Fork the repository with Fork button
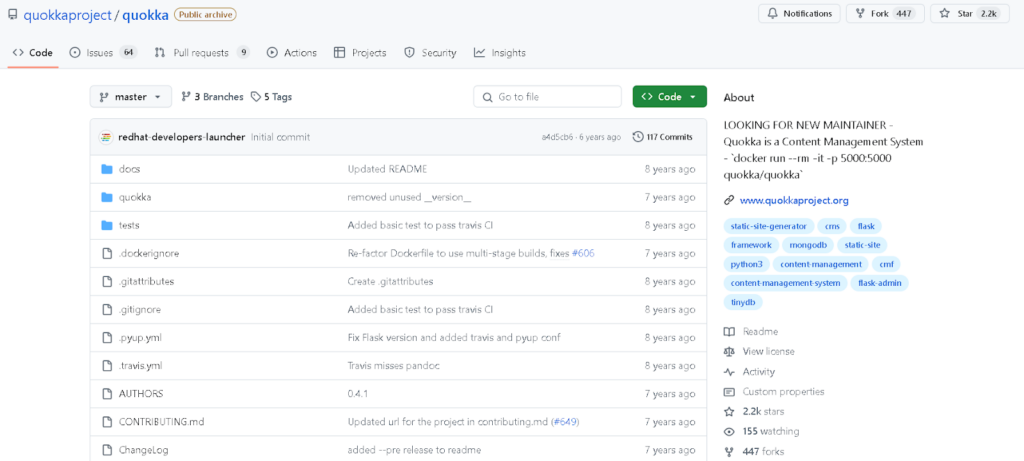This screenshot has height=461, width=1024. [886, 13]
